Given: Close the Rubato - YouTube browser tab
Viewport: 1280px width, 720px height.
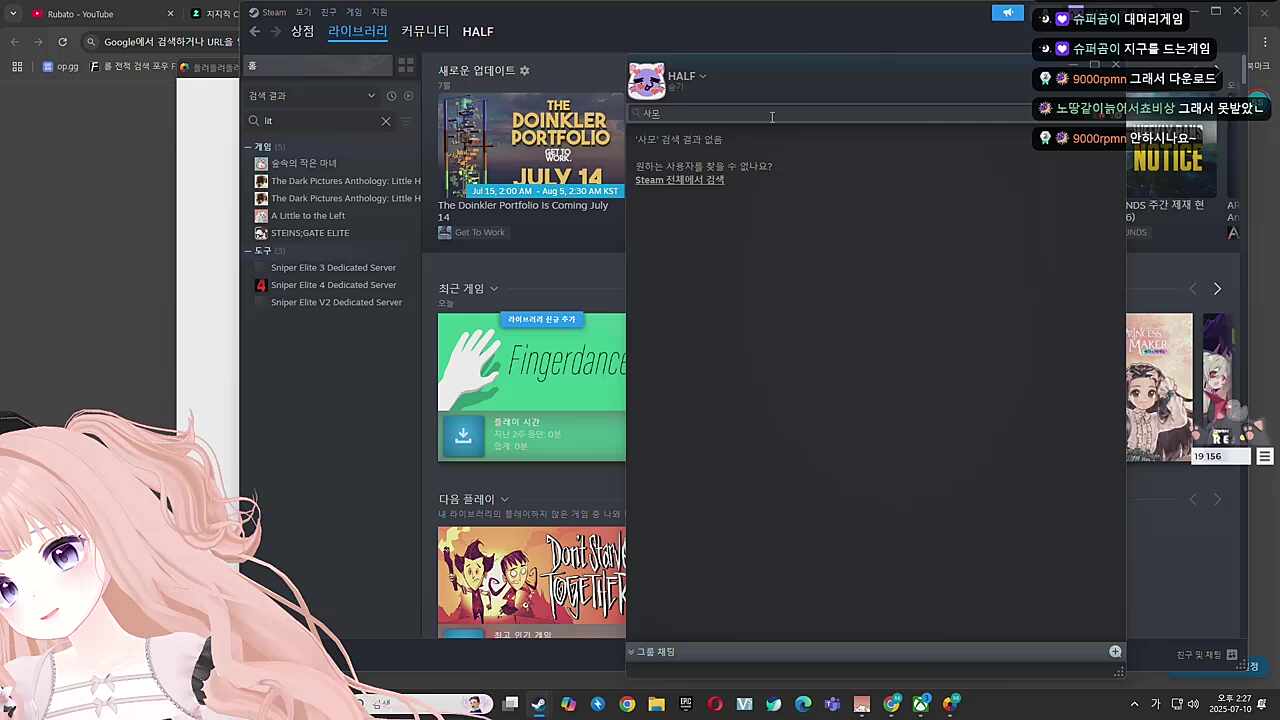Looking at the screenshot, I should 170,14.
